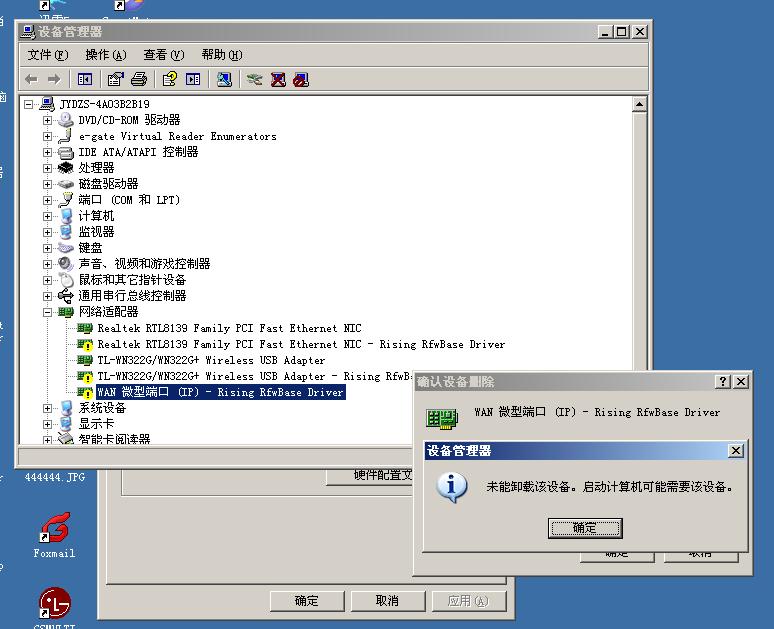The width and height of the screenshot is (774, 629).
Task: Close the 设备管理器 message box
Action: [735, 451]
